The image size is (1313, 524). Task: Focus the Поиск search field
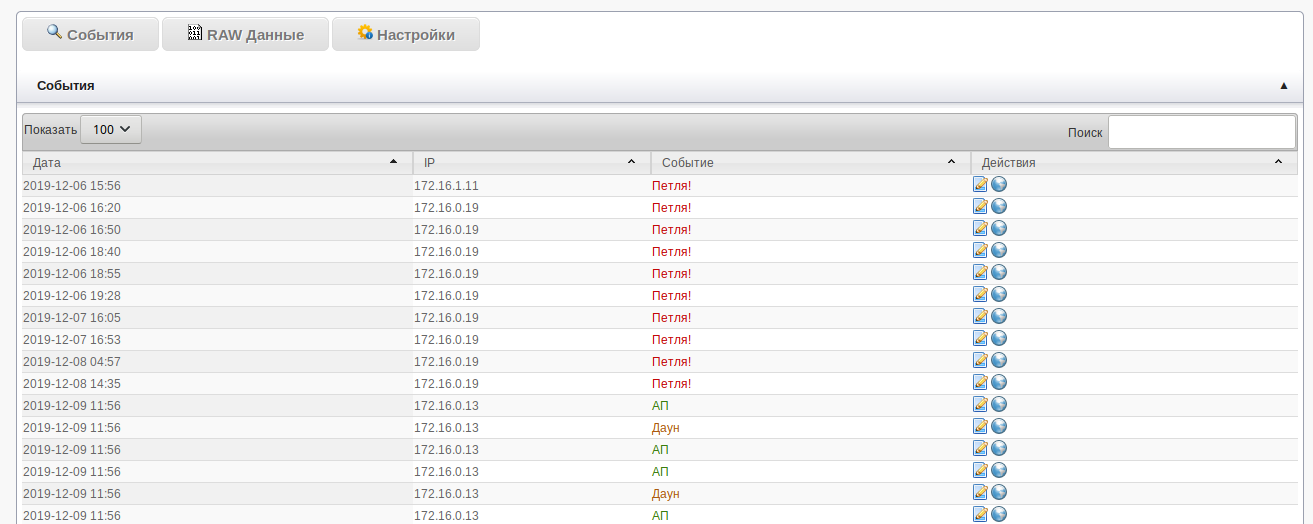tap(1201, 132)
